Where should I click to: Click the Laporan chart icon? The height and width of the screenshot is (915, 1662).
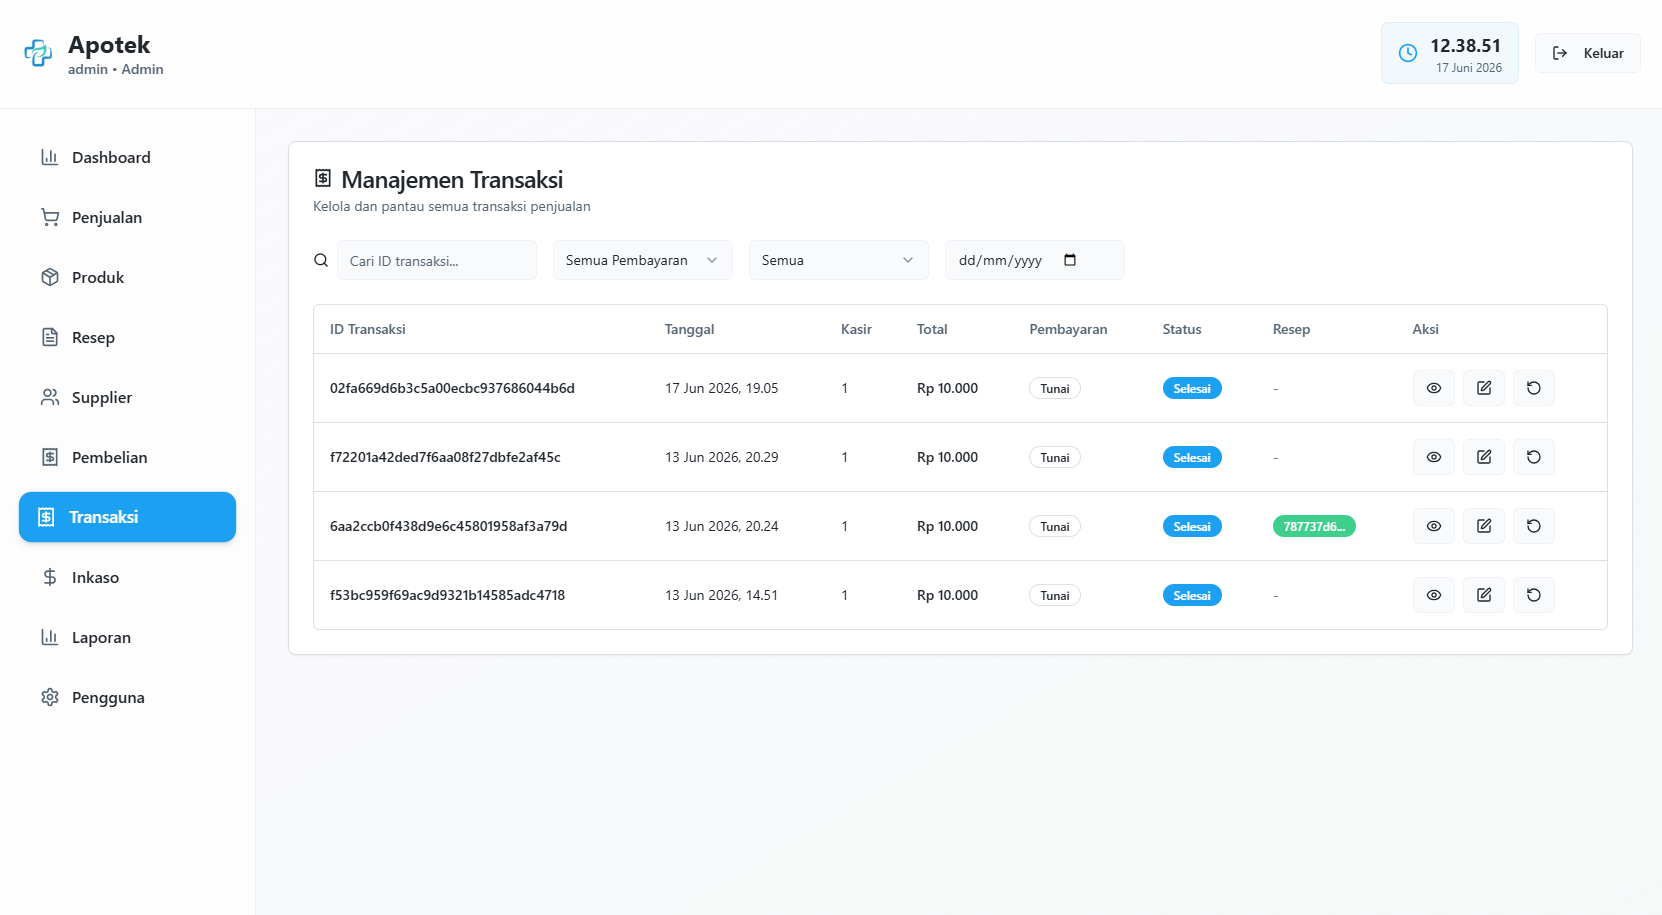(50, 637)
